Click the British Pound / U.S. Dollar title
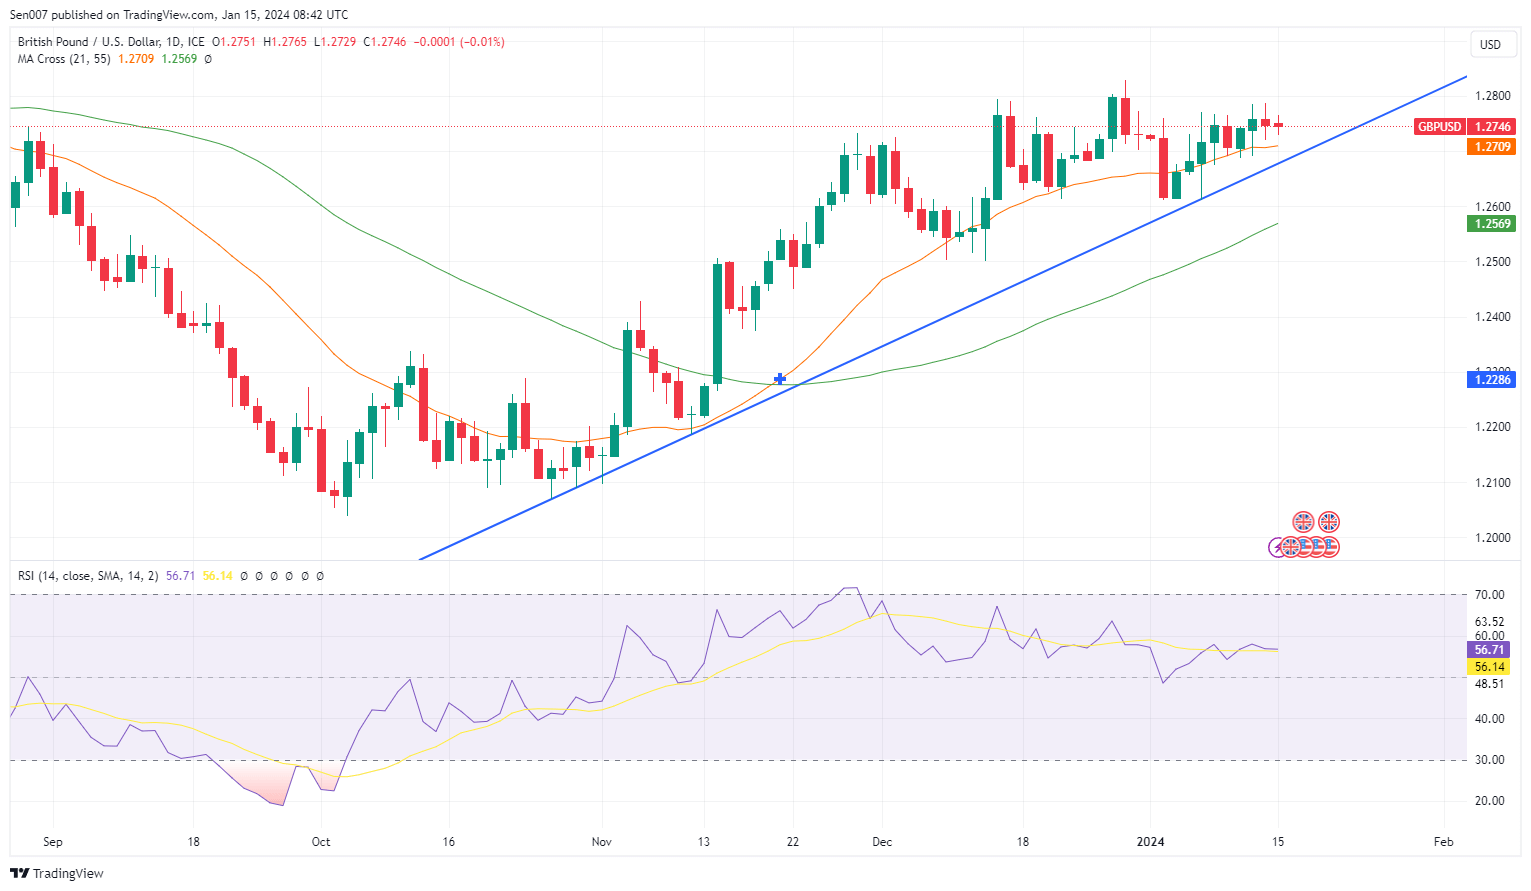 [x=111, y=42]
